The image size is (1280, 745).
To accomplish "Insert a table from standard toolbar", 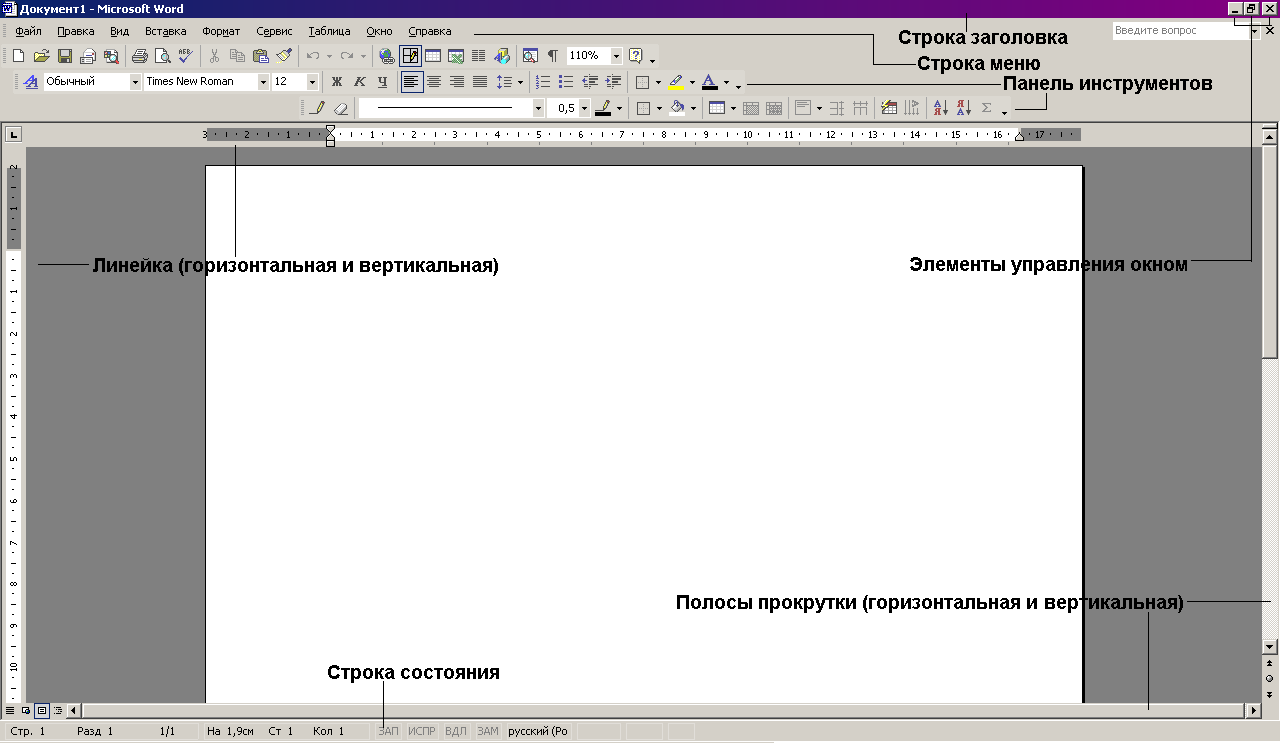I will coord(433,56).
